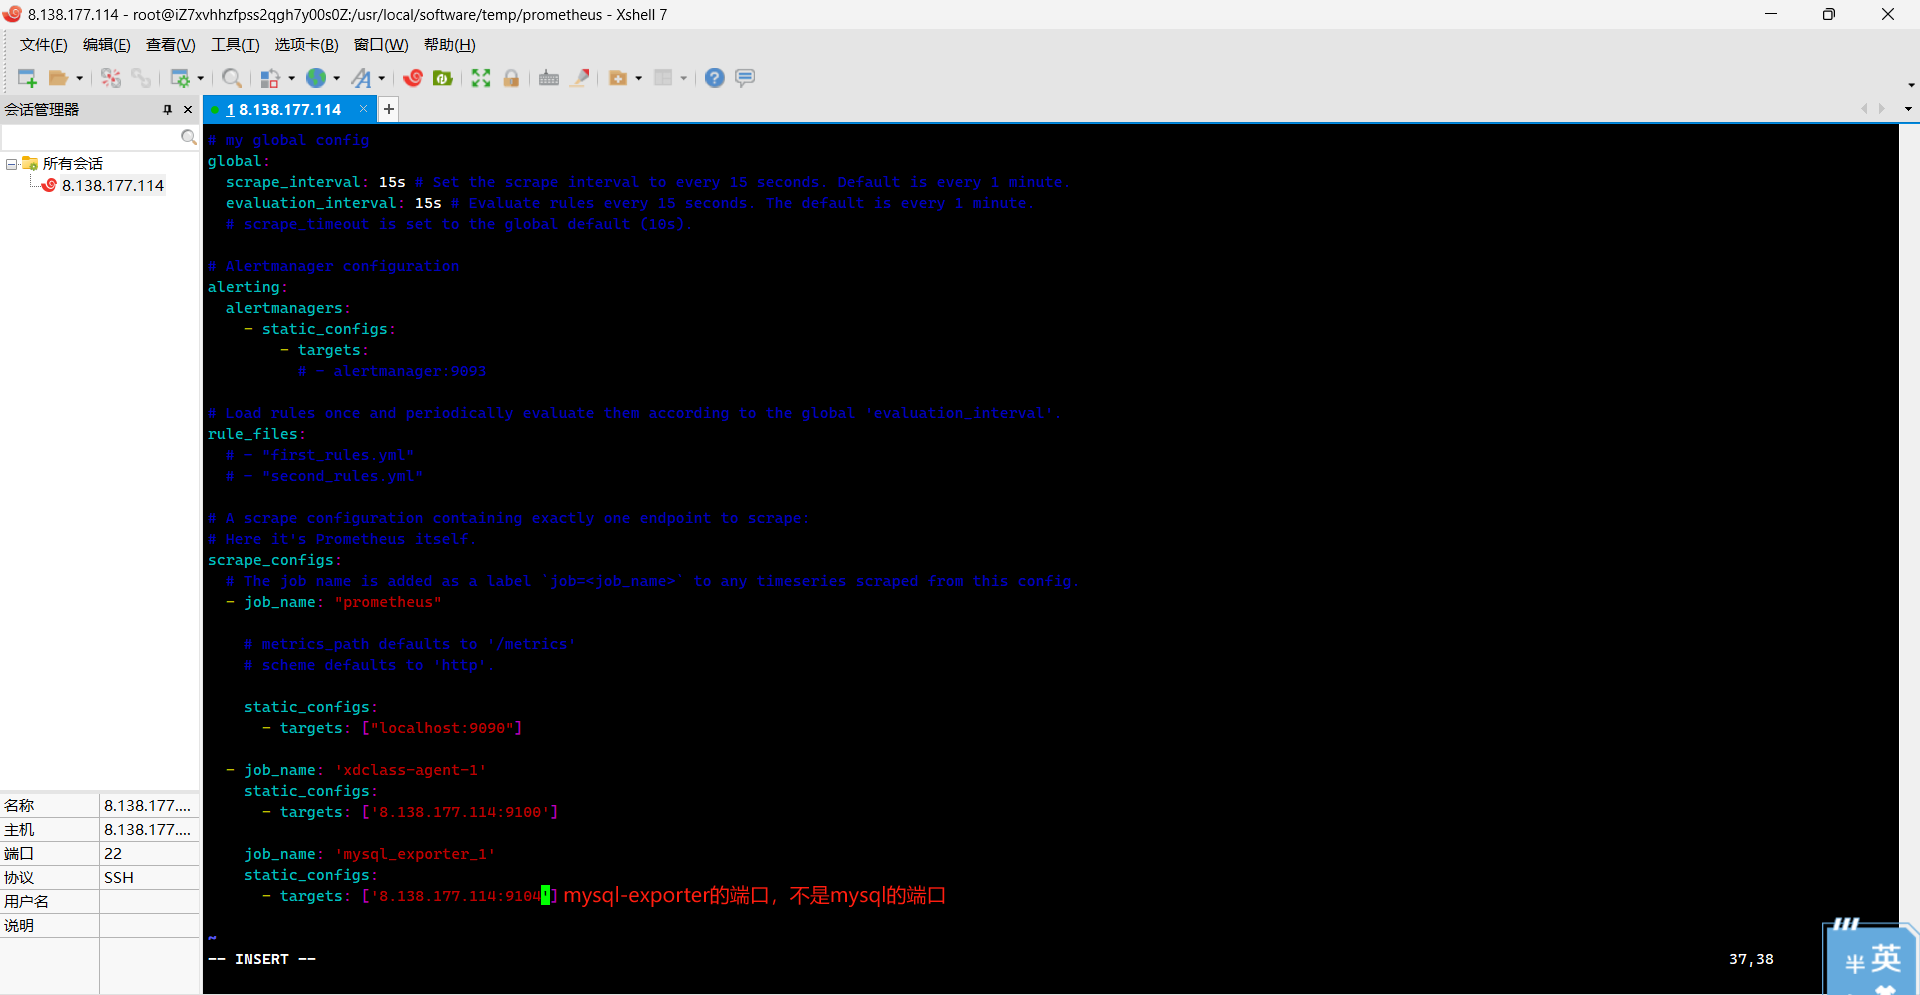1920x995 pixels.
Task: Close the 会话管理器 panel
Action: click(x=188, y=109)
